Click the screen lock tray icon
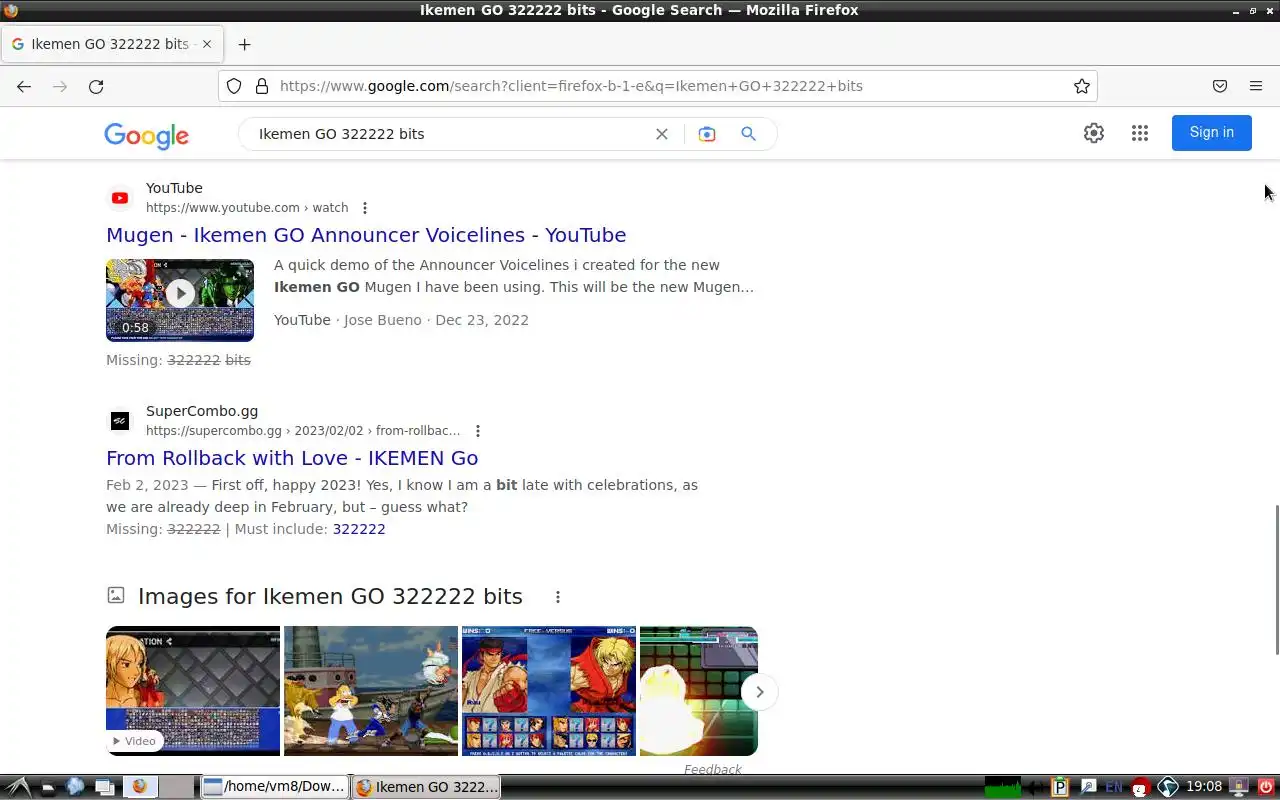 coord(1239,787)
